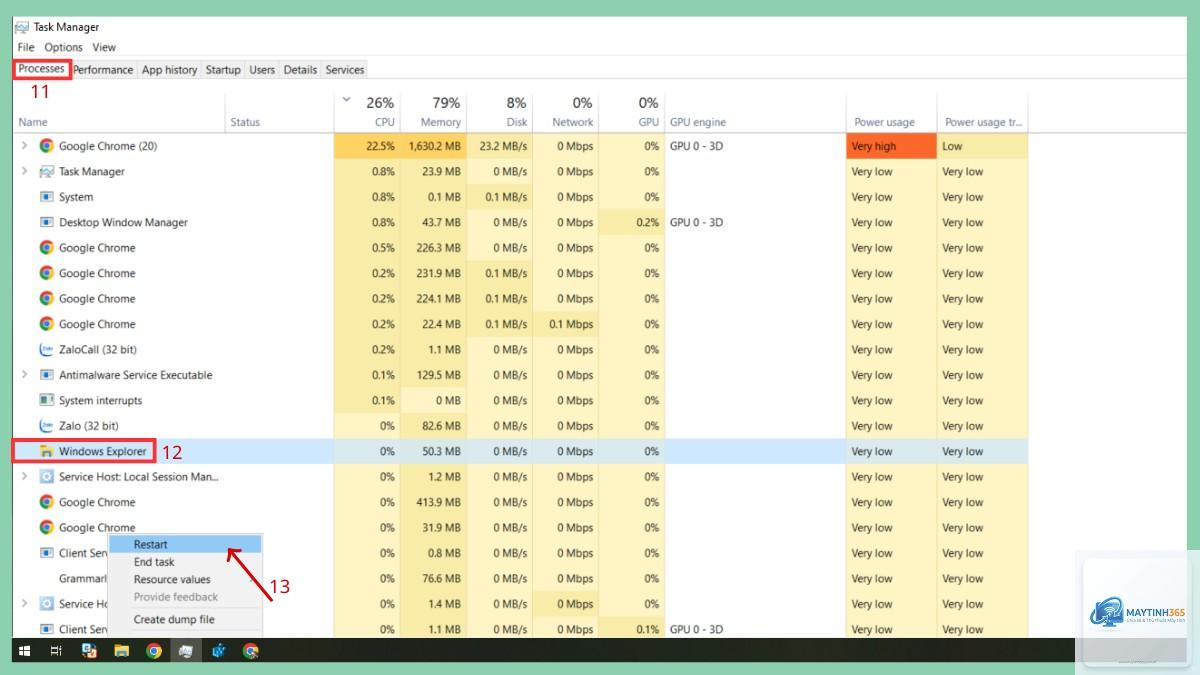Sort by the Memory column header
The width and height of the screenshot is (1200, 675).
pyautogui.click(x=434, y=112)
